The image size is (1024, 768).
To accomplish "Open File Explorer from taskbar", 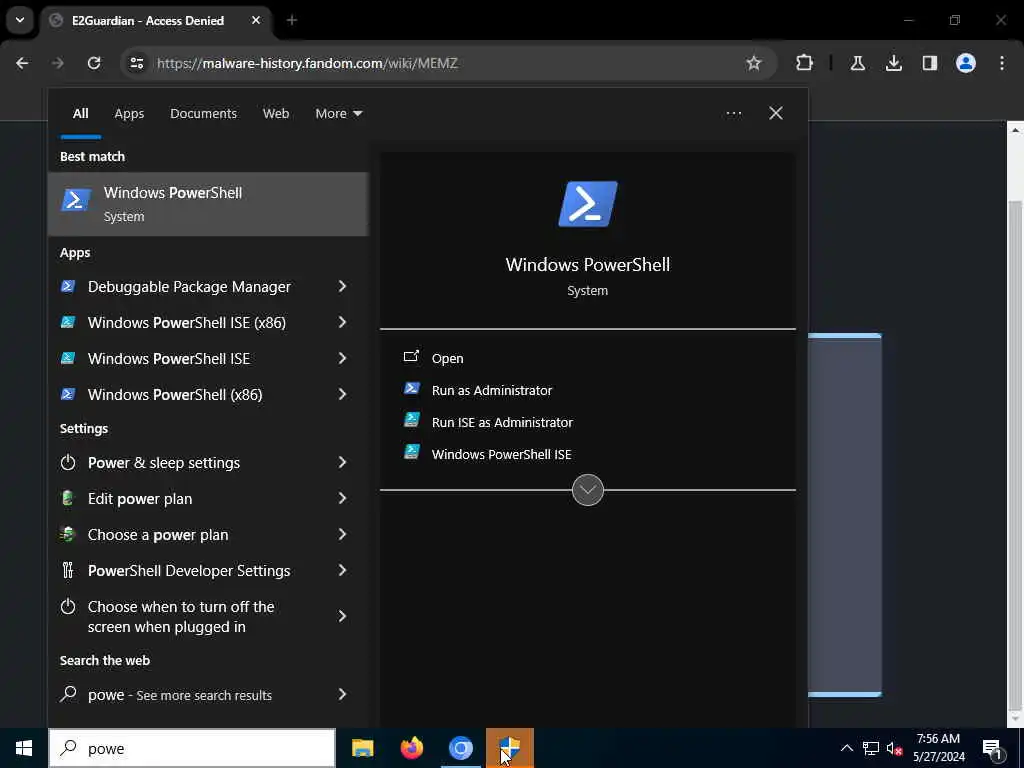I will point(362,748).
